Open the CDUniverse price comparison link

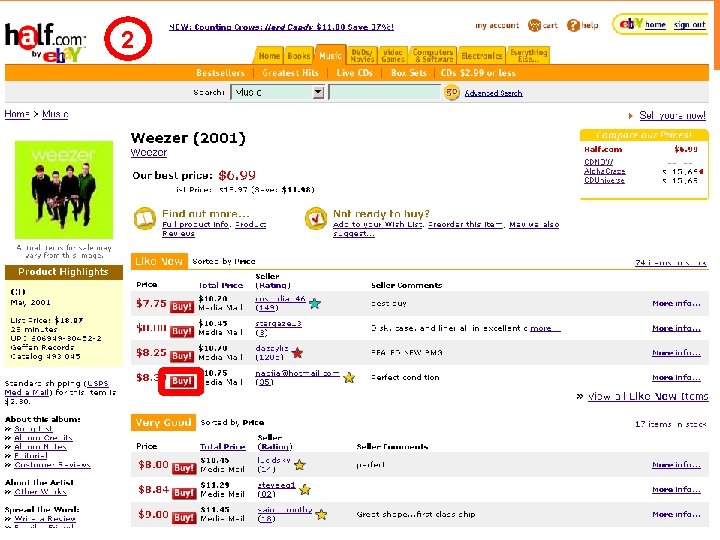[x=604, y=180]
